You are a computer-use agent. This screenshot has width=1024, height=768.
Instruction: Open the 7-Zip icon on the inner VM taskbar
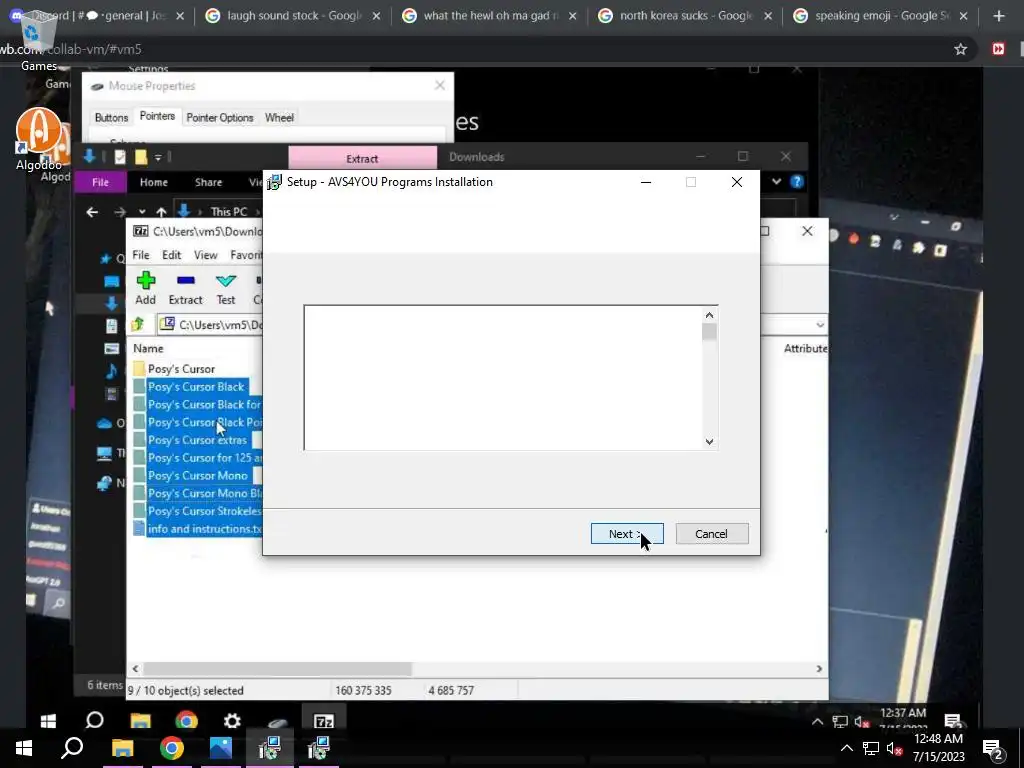click(x=324, y=720)
